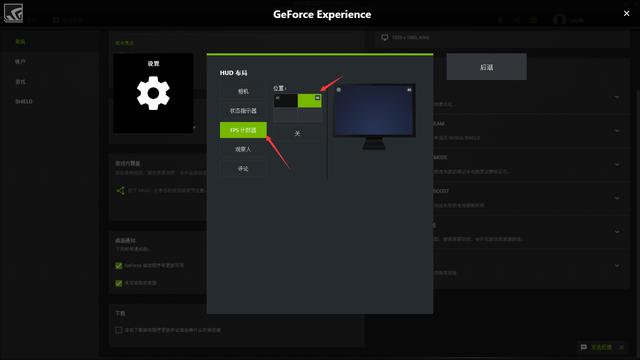Image resolution: width=640 pixels, height=360 pixels.
Task: Click the monitor preview image
Action: tap(374, 116)
